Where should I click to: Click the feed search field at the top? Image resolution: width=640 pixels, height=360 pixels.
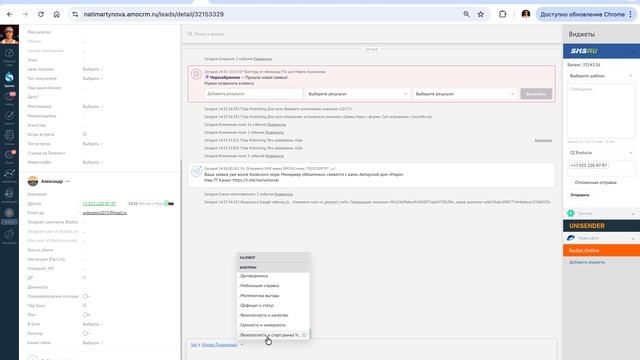pyautogui.click(x=371, y=34)
